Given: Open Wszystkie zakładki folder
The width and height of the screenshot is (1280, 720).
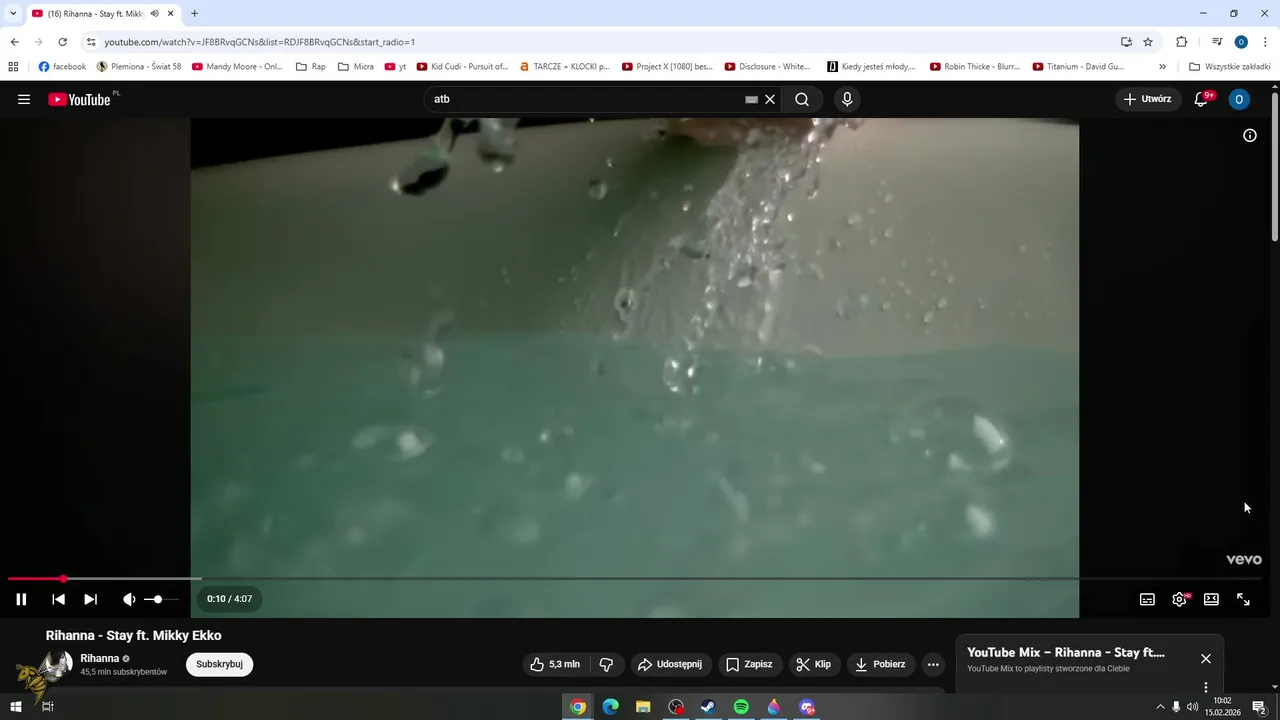Looking at the screenshot, I should 1230,66.
